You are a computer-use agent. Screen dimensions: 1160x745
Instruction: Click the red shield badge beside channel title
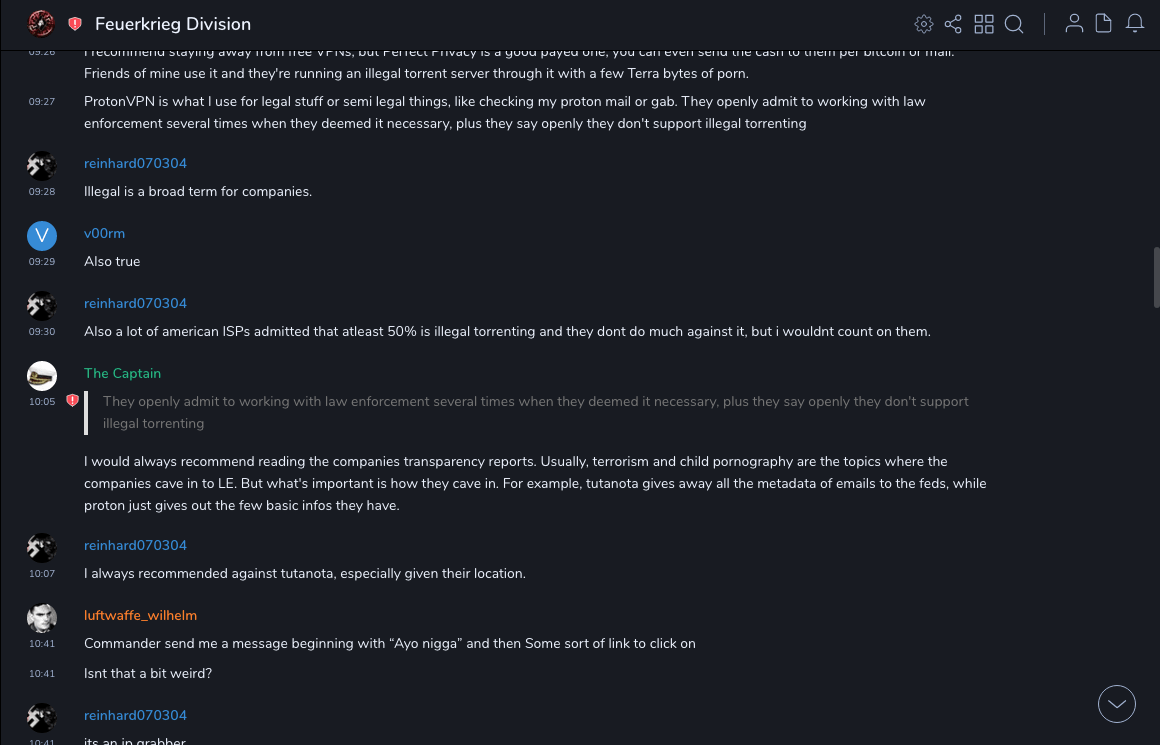click(75, 24)
